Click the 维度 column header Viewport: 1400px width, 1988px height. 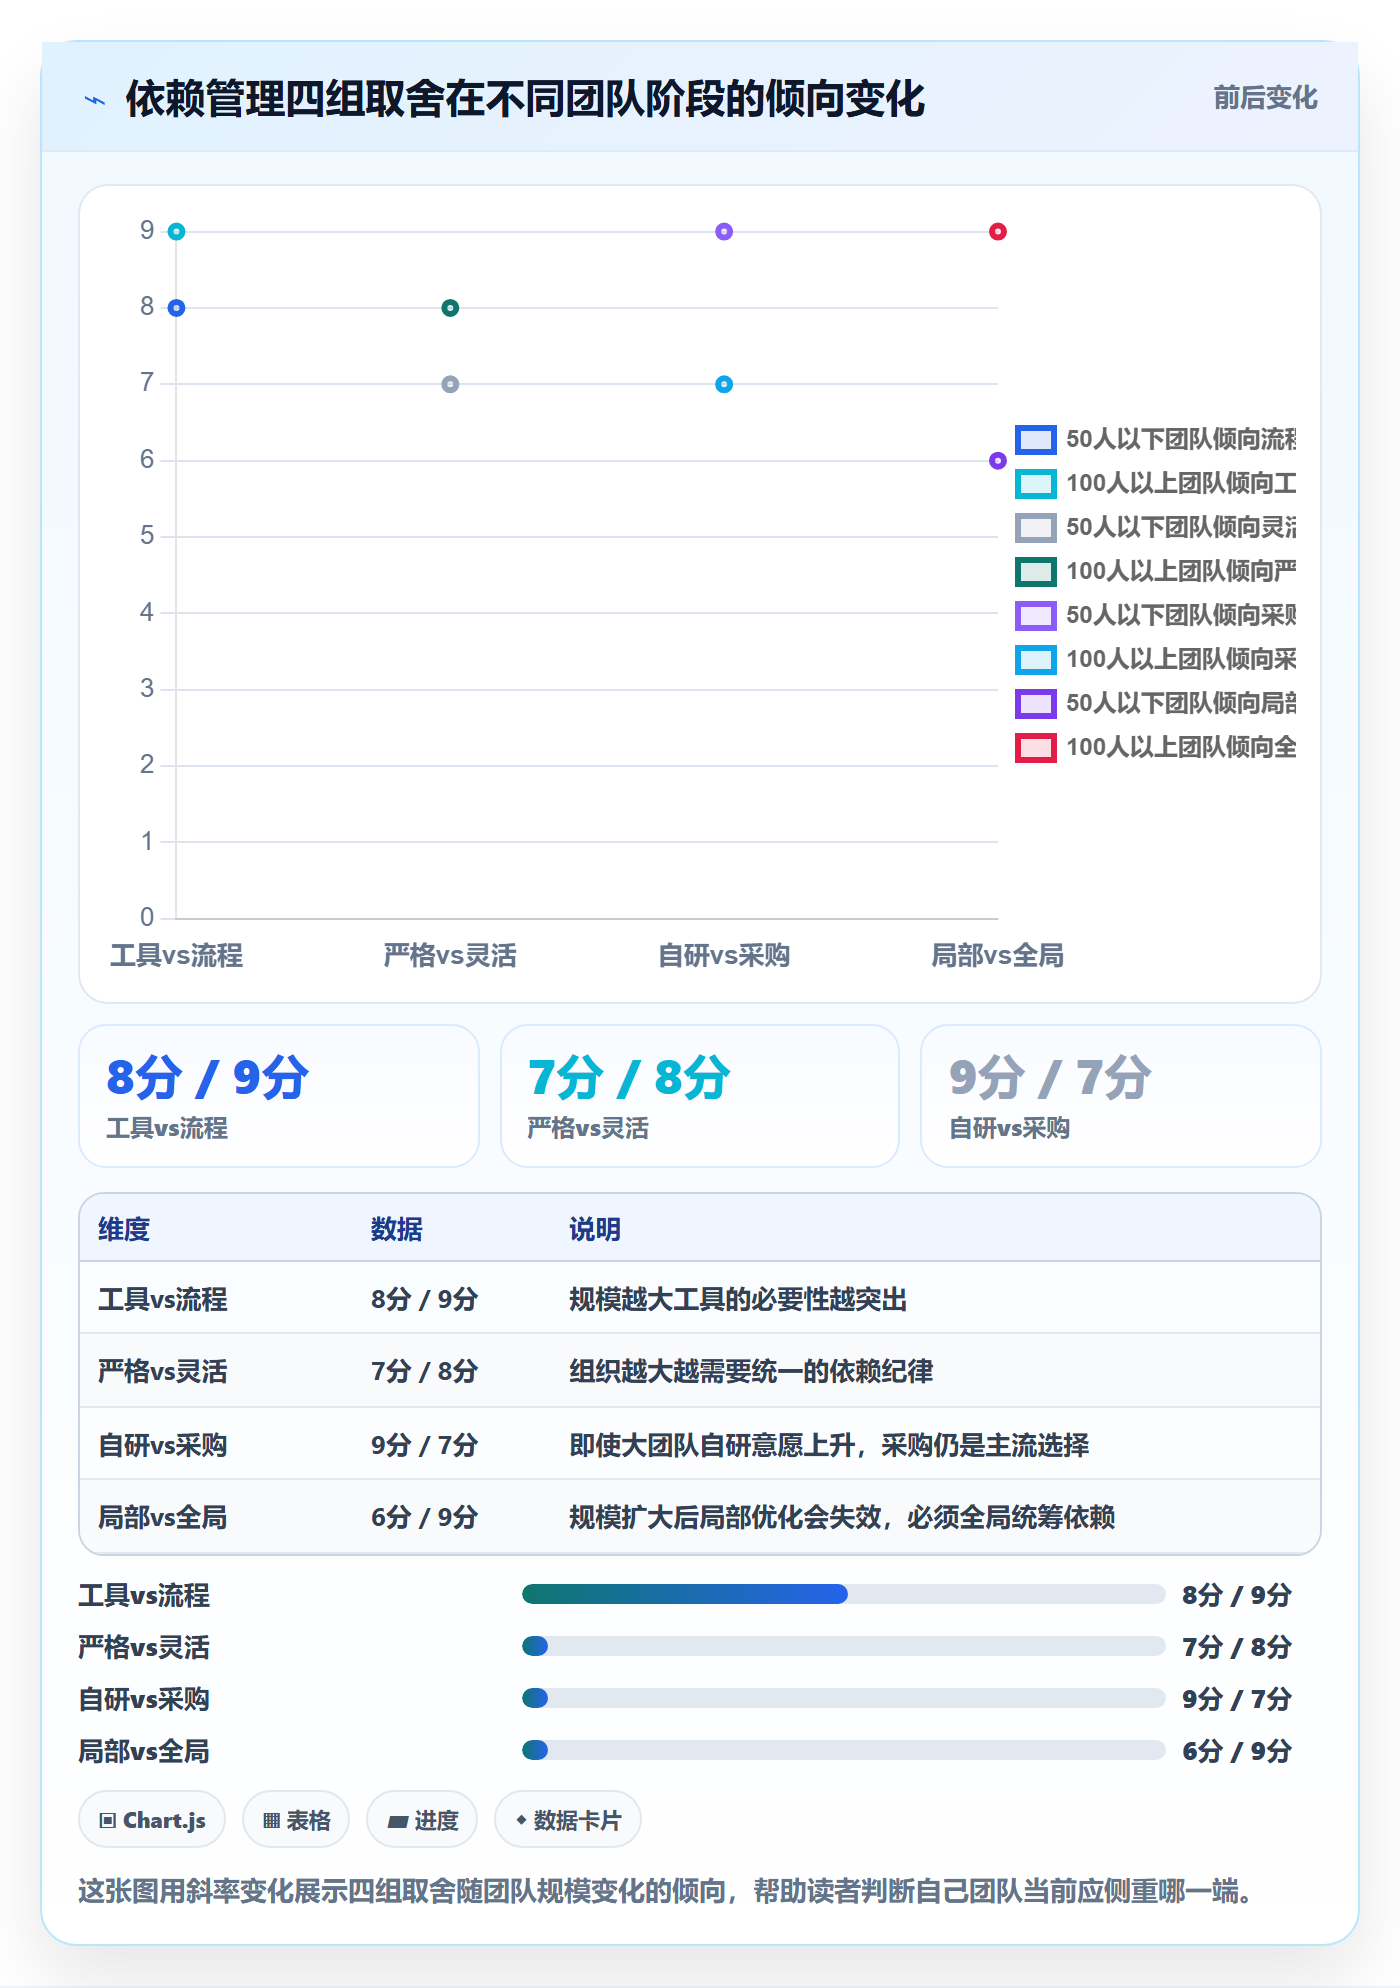point(124,1229)
